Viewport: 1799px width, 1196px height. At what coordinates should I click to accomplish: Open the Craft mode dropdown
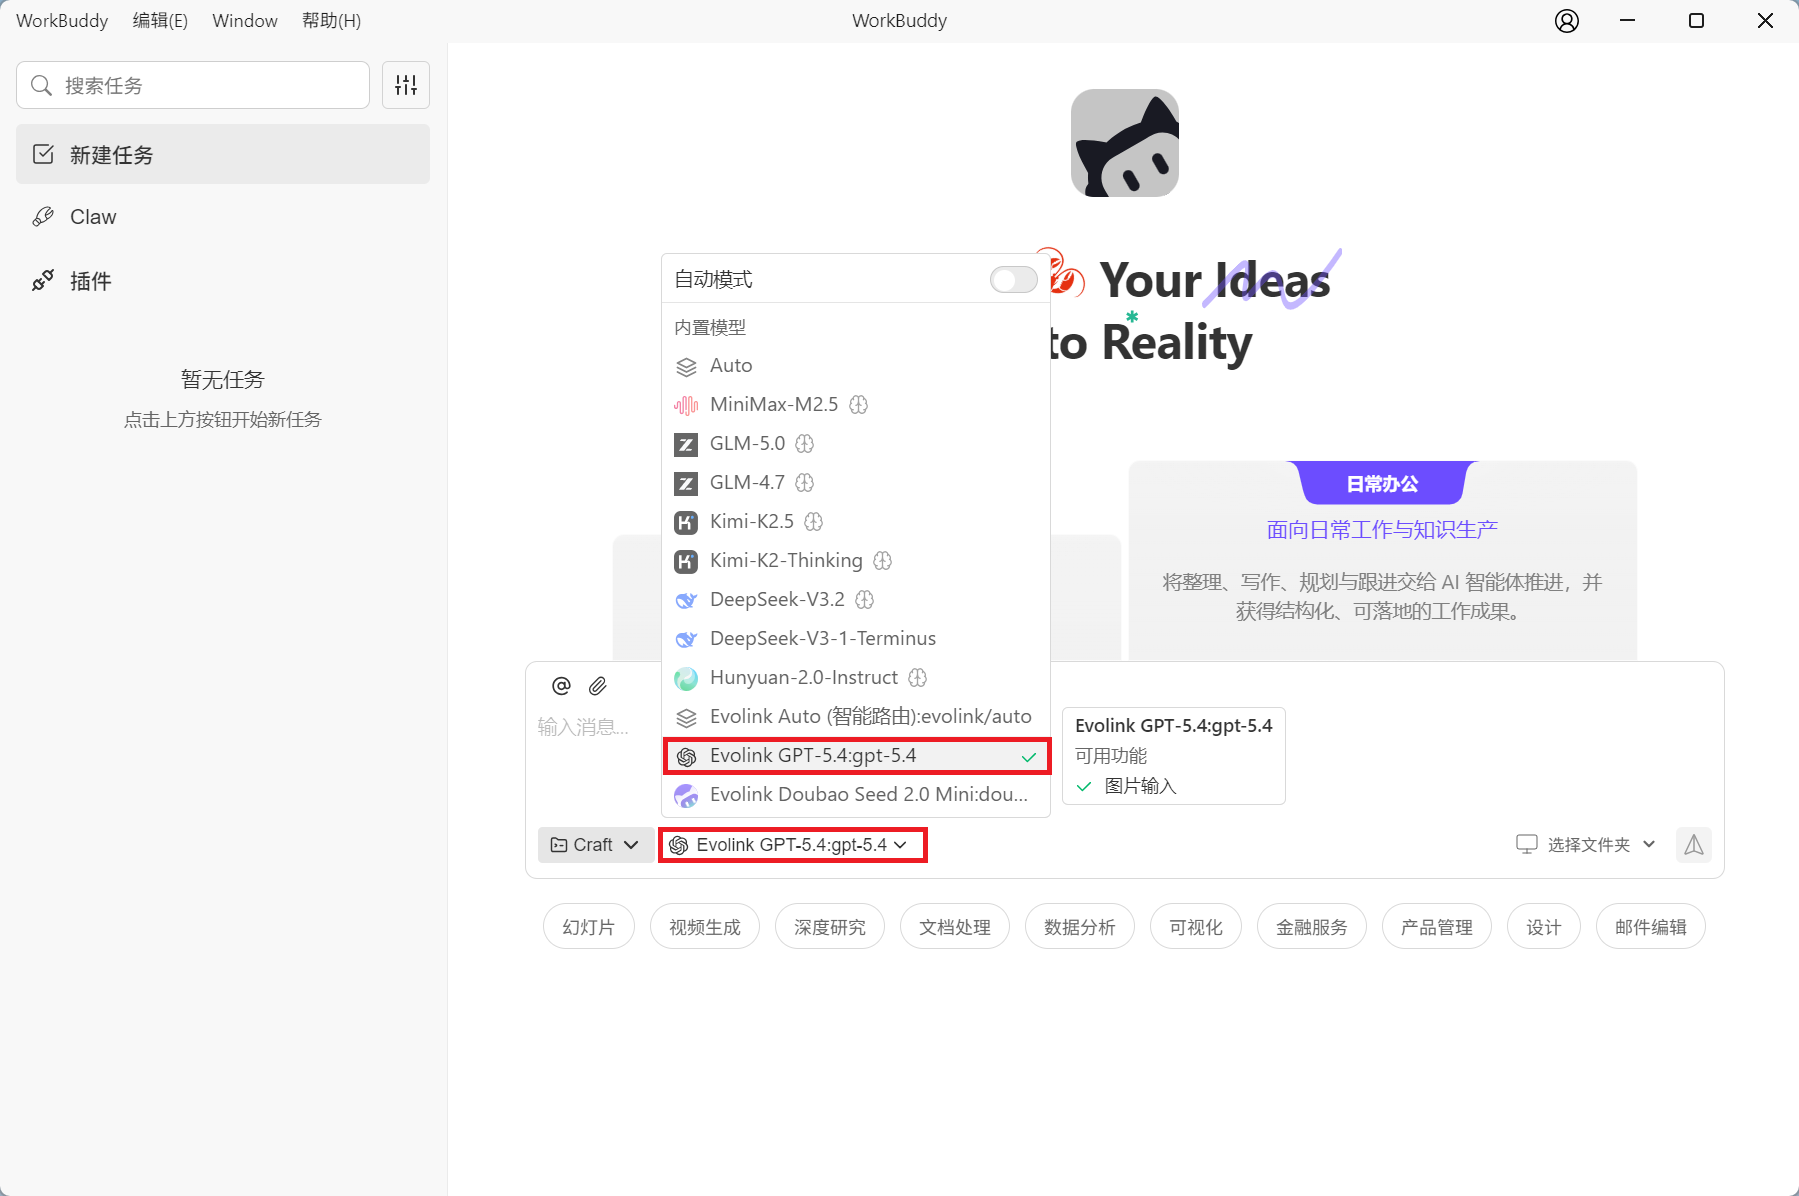tap(596, 845)
